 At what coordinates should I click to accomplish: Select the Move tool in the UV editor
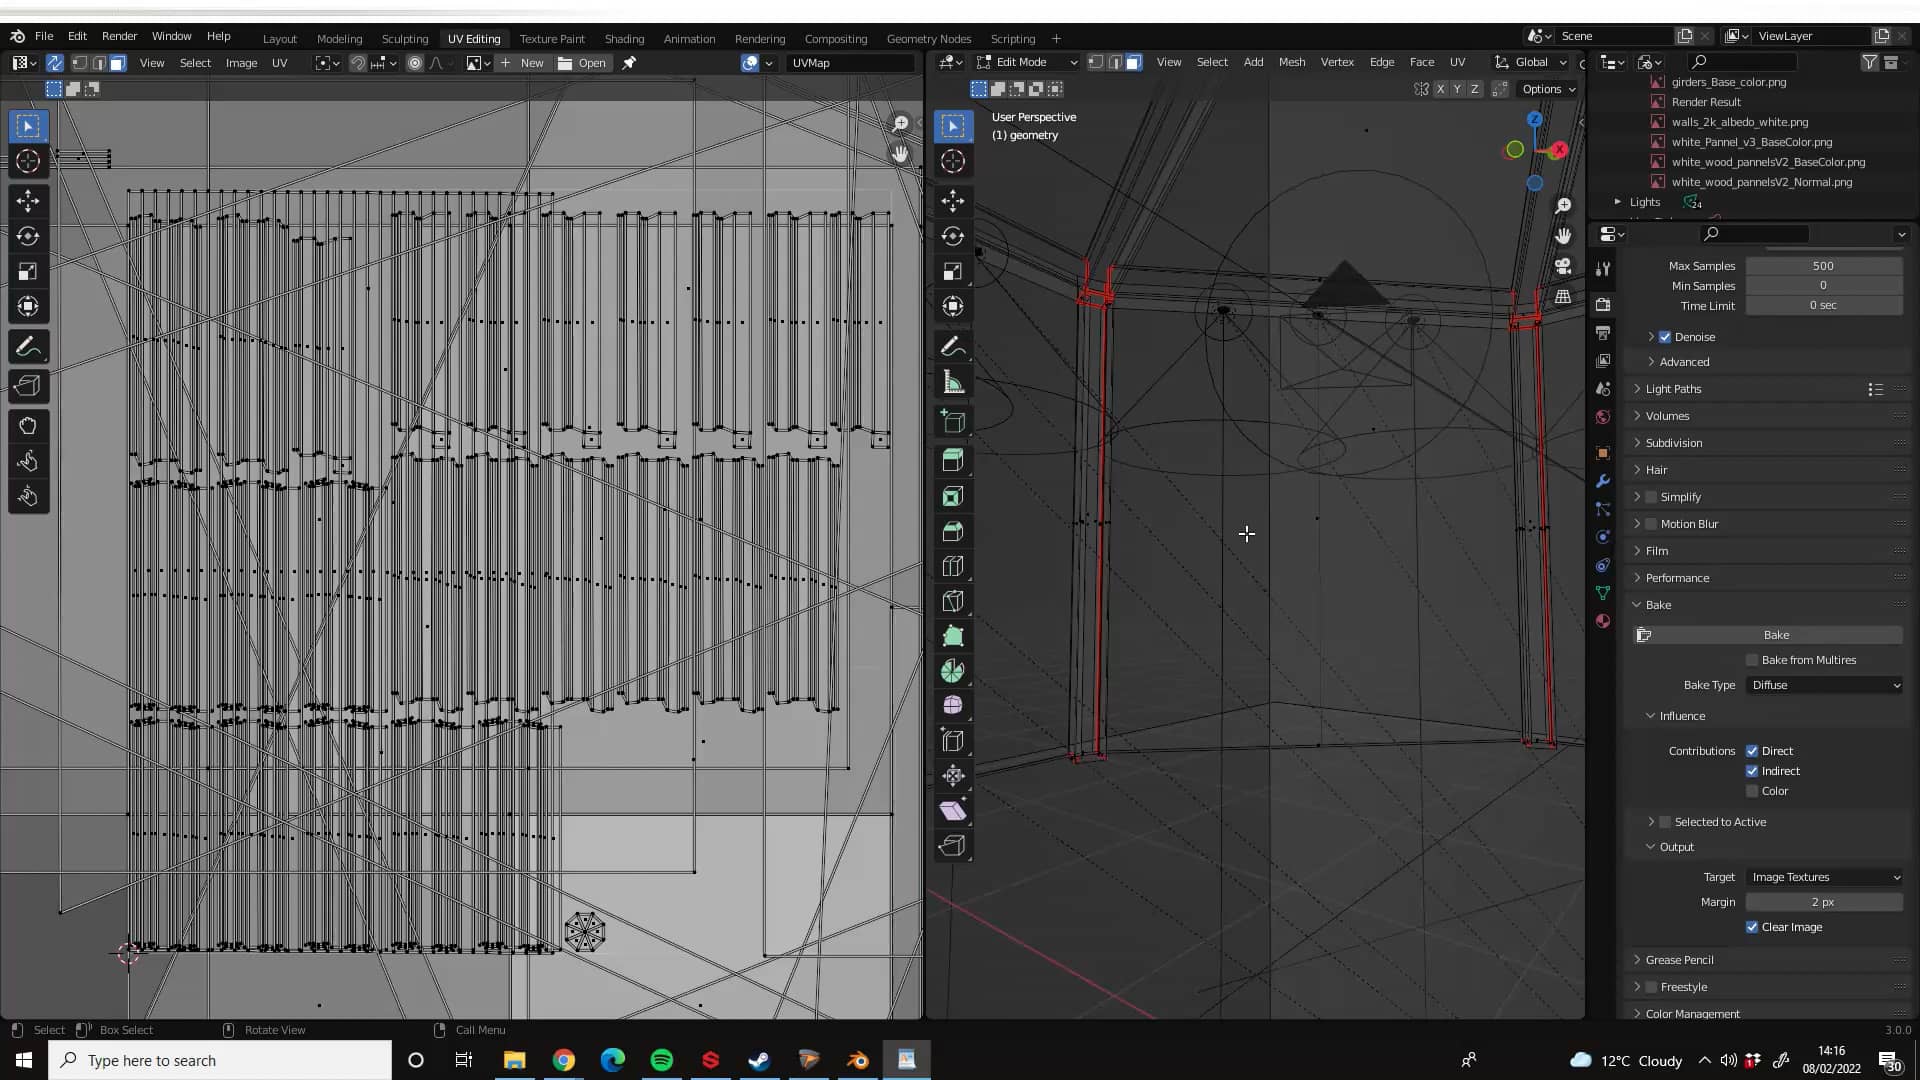coord(28,201)
